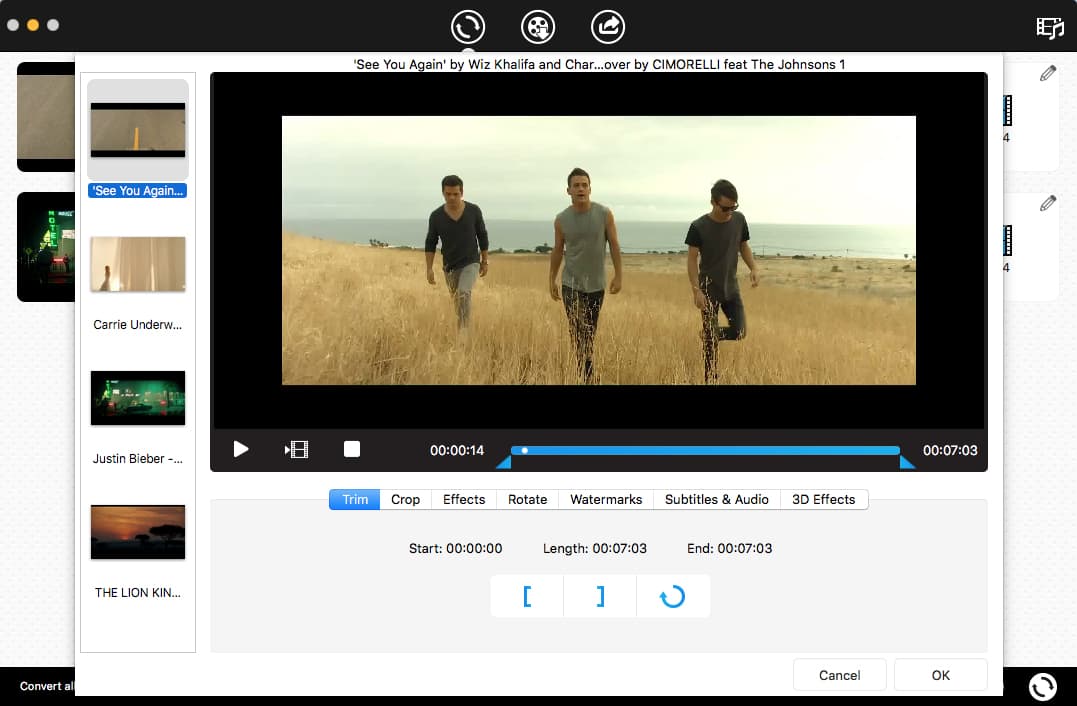Click the 'Start: 00:00:00' value
The height and width of the screenshot is (706, 1077).
(x=455, y=548)
